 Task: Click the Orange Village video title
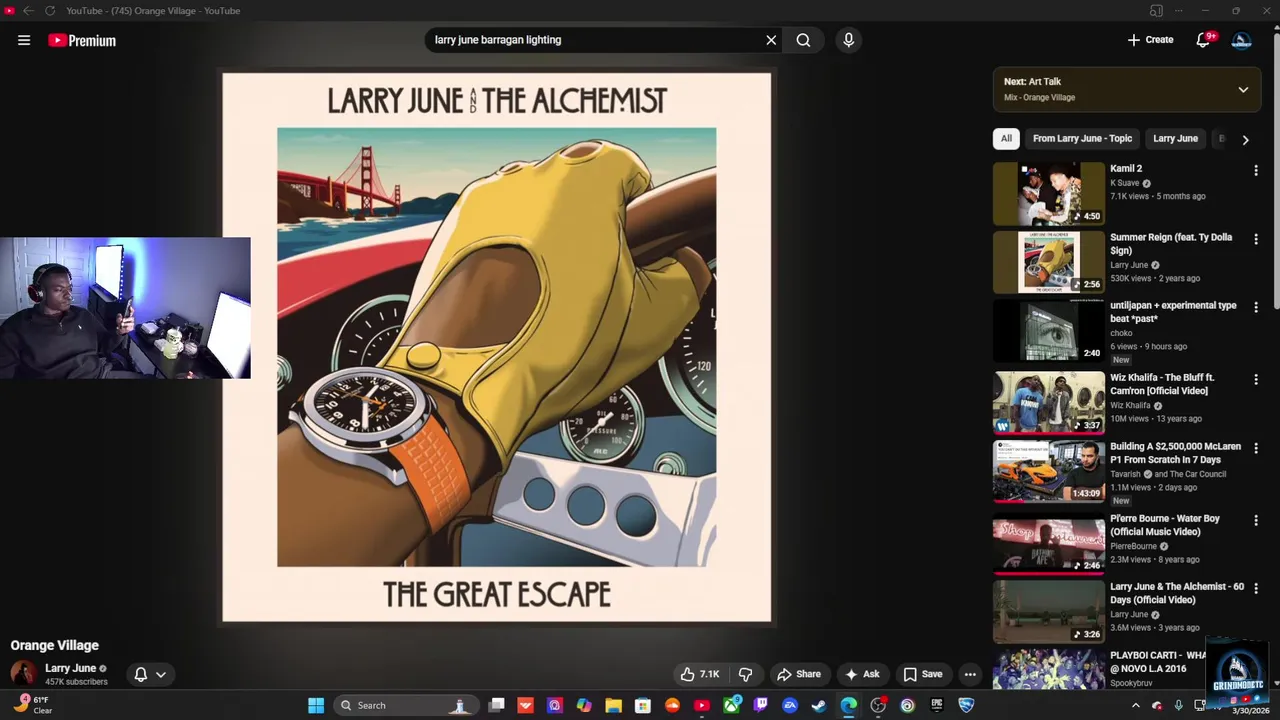click(55, 645)
